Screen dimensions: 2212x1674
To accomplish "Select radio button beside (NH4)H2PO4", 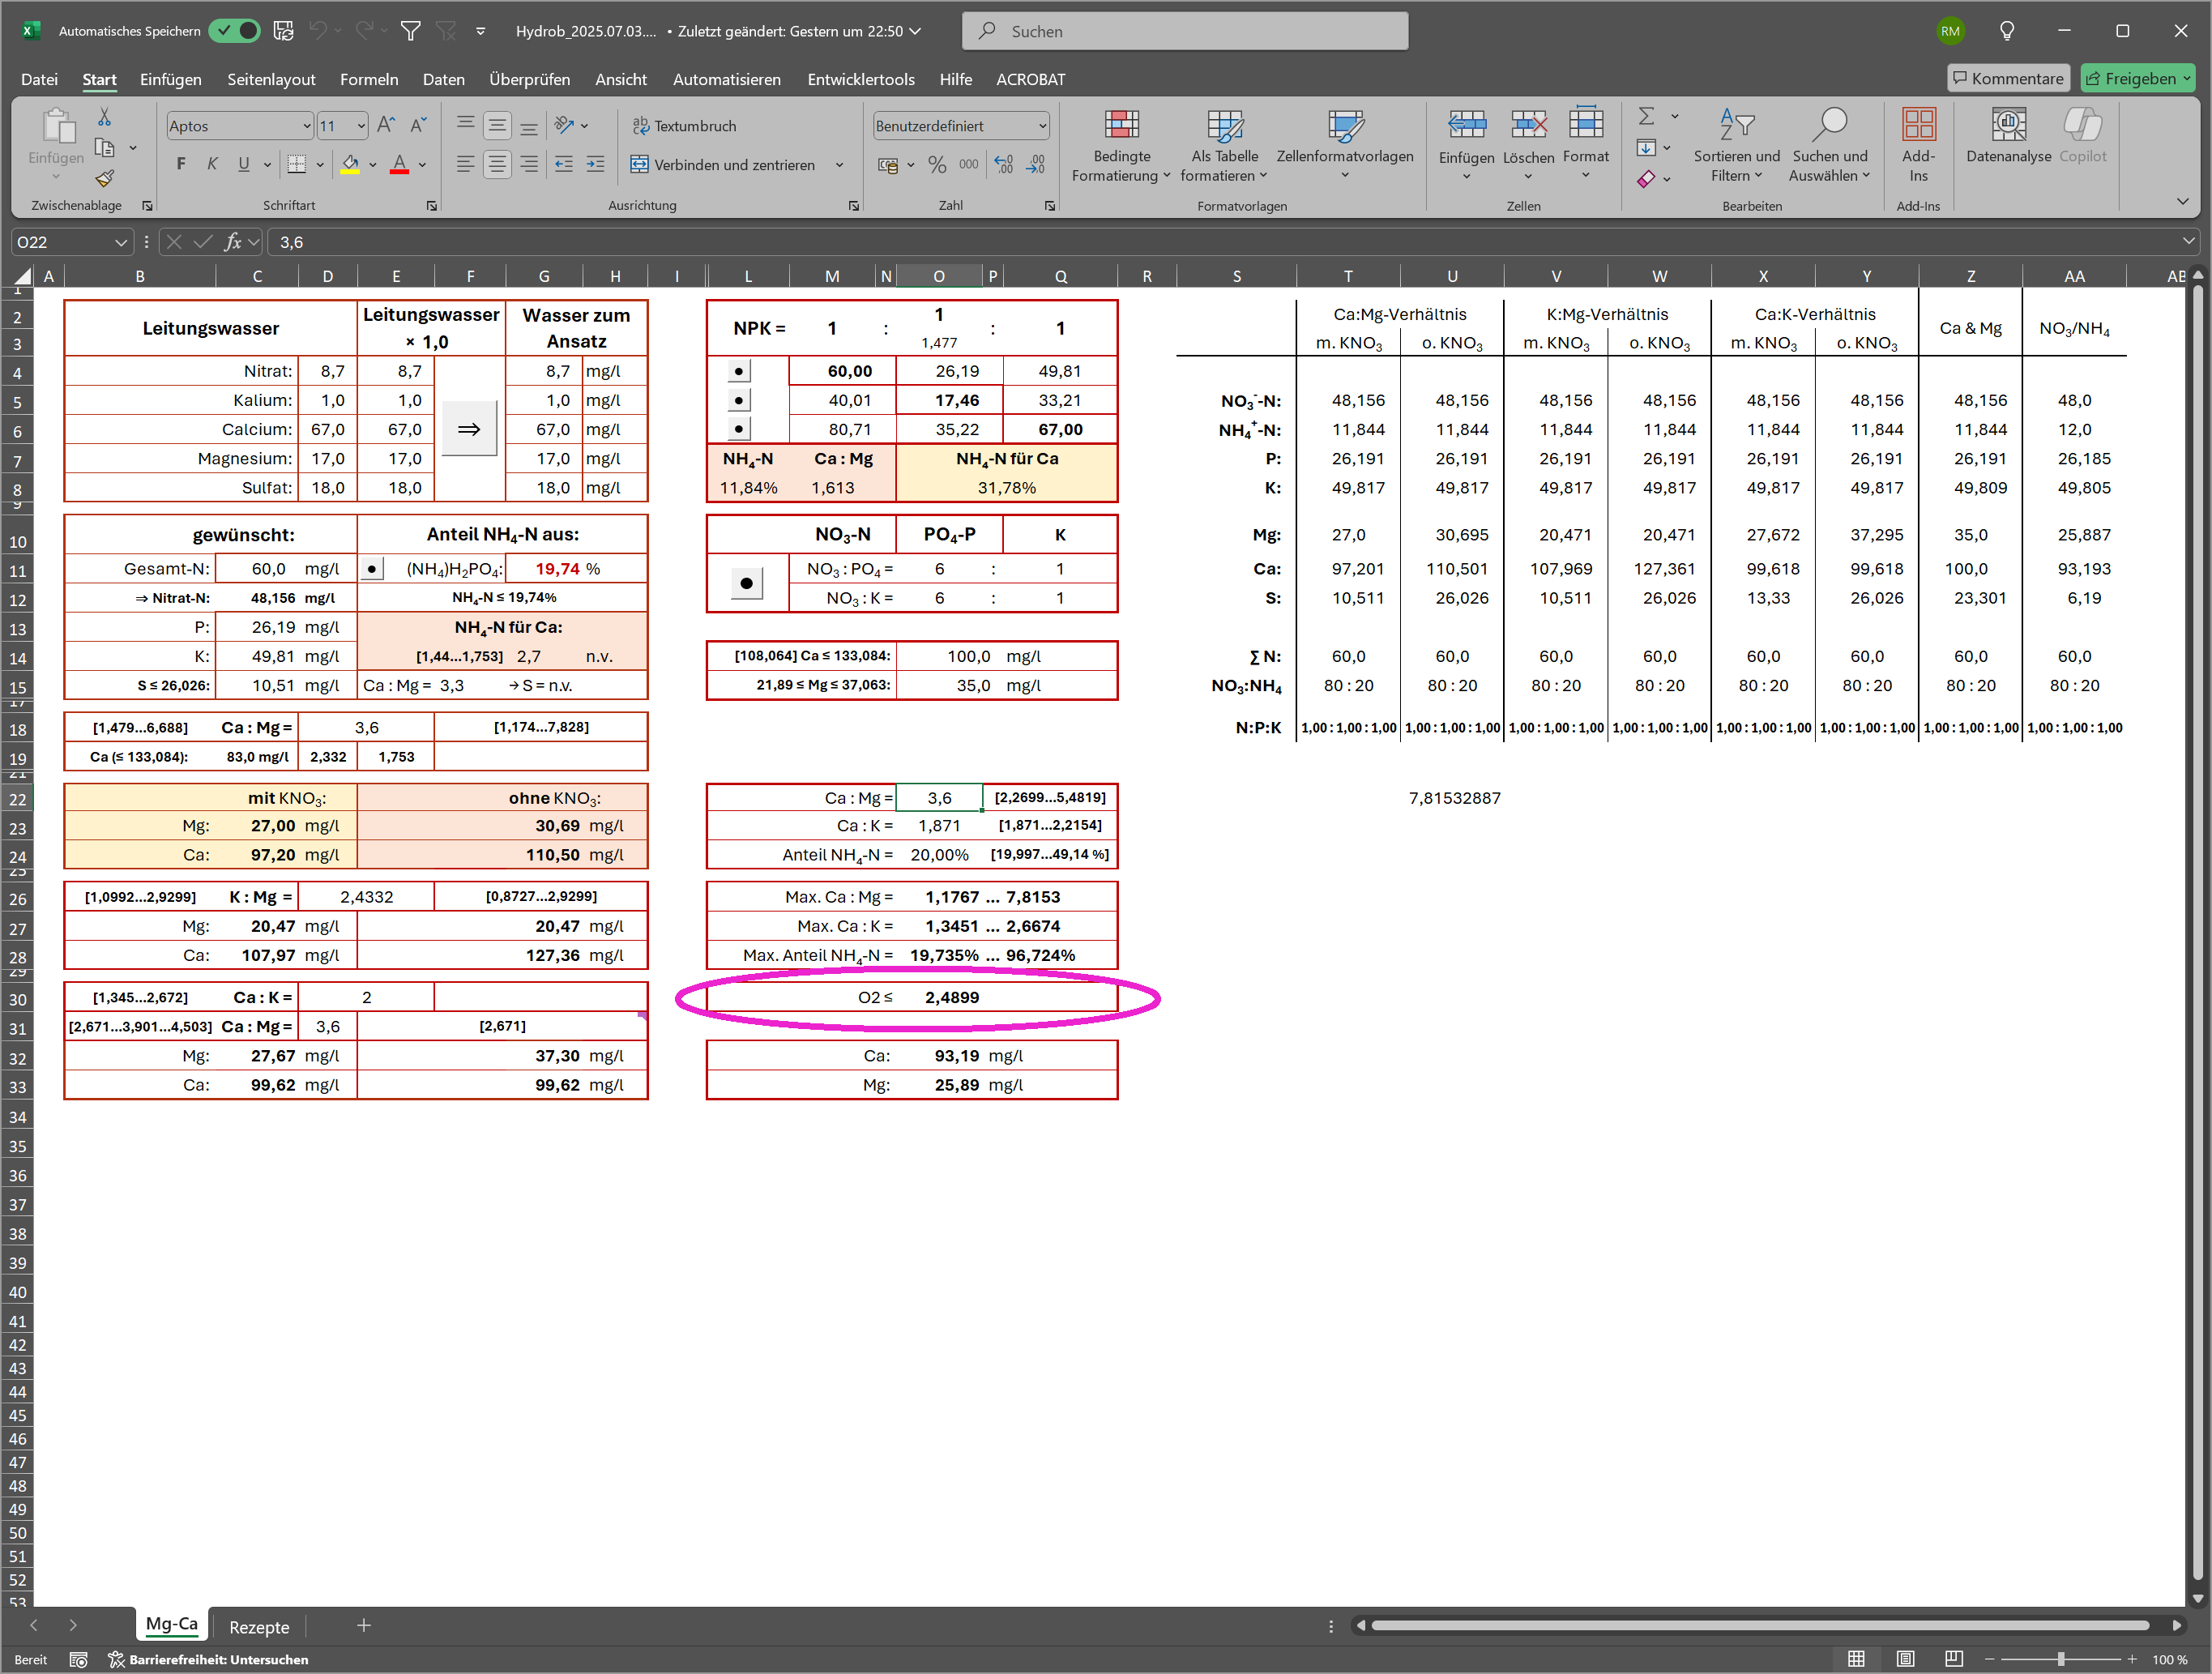I will [372, 569].
